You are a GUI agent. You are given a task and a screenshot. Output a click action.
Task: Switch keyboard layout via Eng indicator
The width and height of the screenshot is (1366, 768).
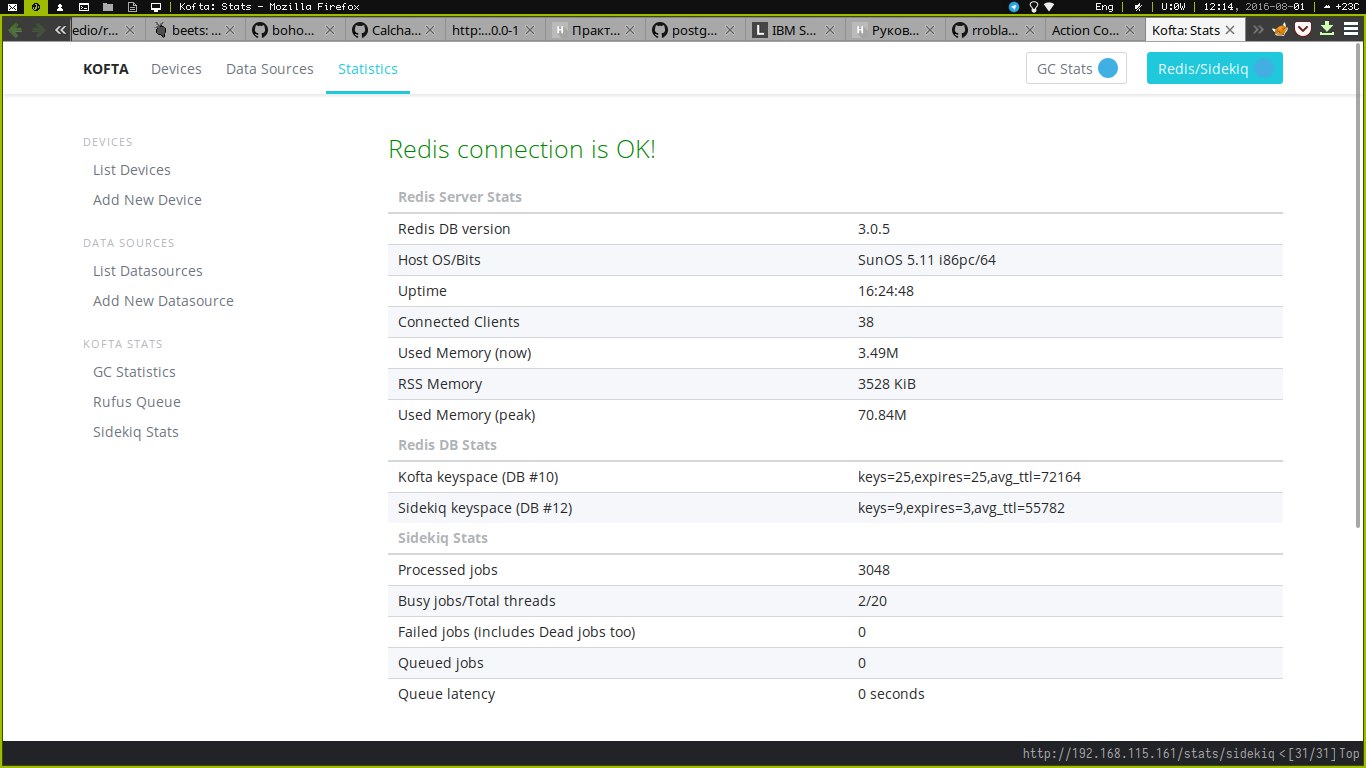coord(1104,7)
